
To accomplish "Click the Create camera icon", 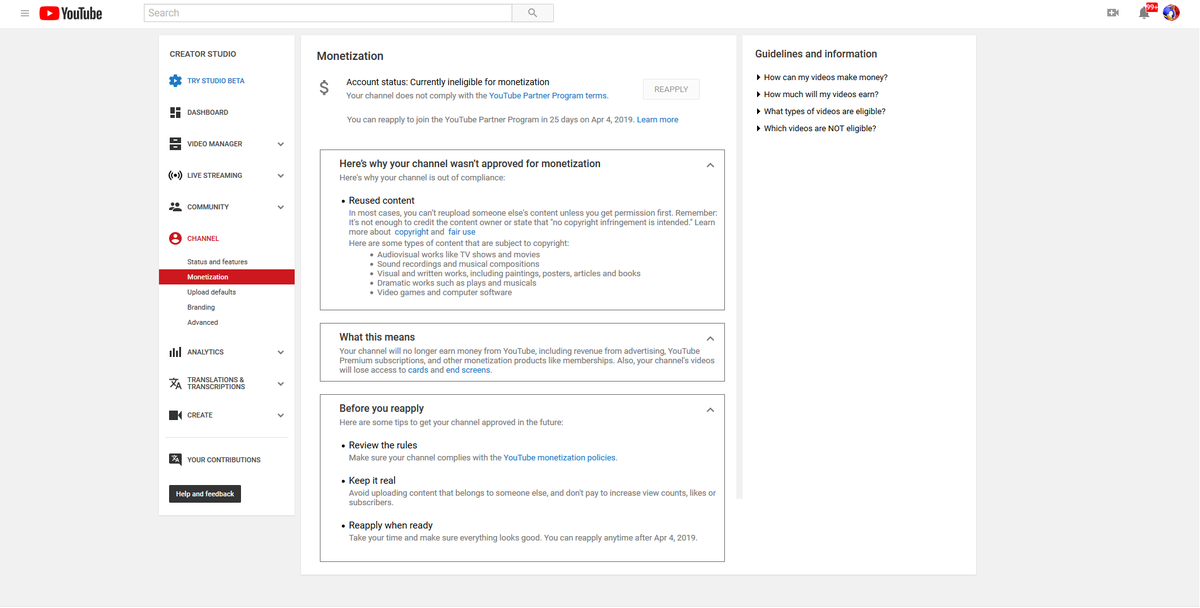I will tap(175, 415).
